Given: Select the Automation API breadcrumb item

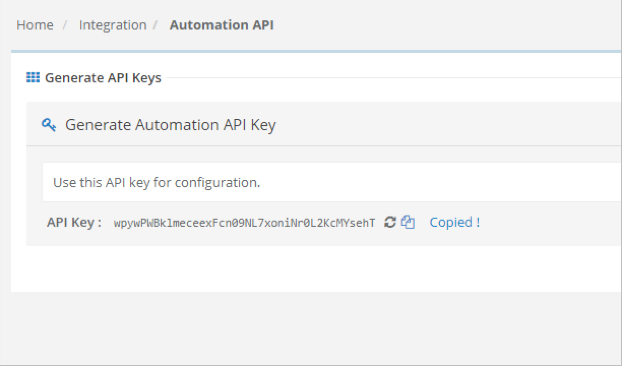Looking at the screenshot, I should click(x=222, y=25).
